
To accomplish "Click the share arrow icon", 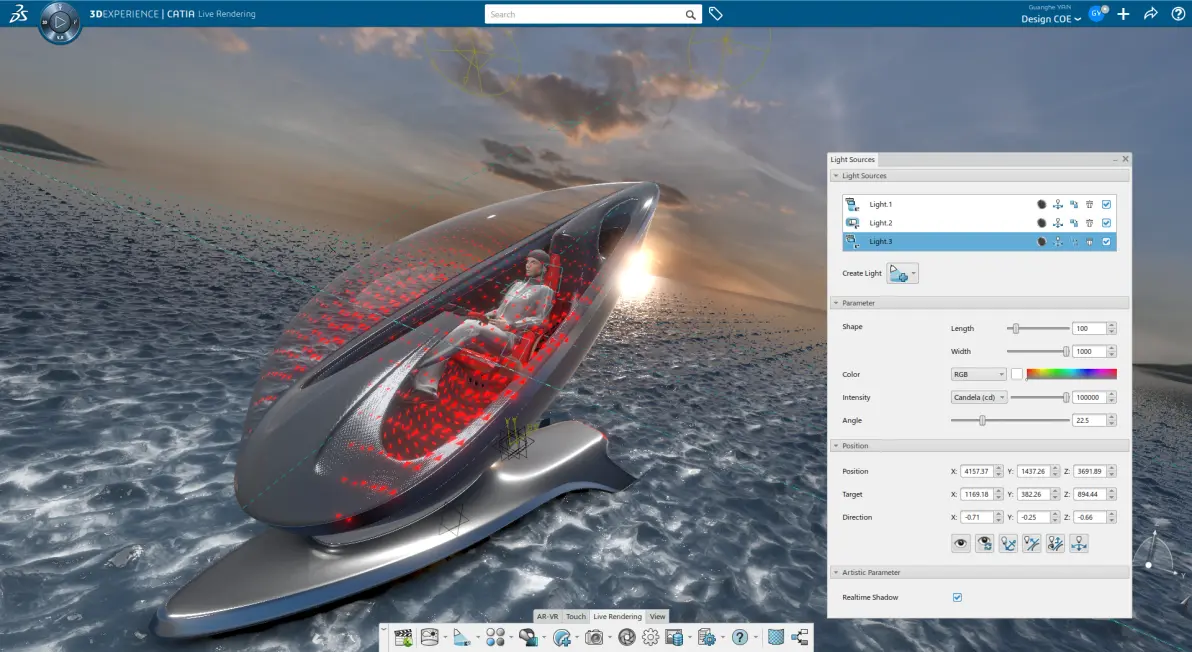I will click(x=1151, y=14).
